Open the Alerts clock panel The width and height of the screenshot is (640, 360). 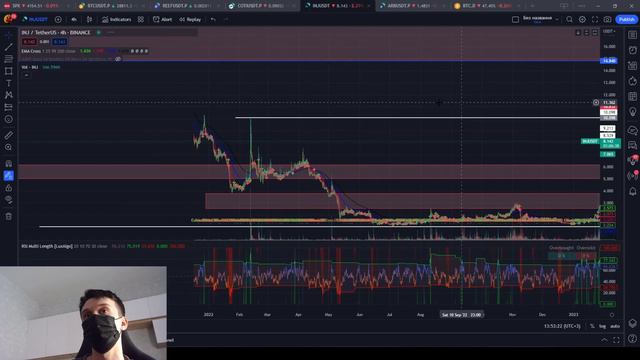tap(632, 50)
